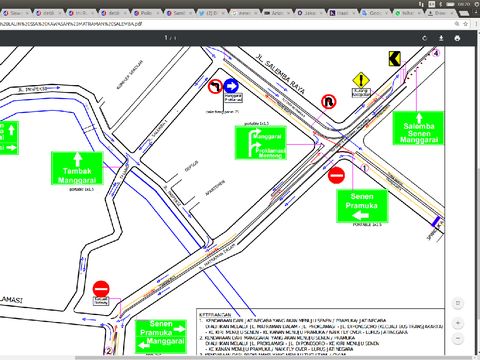Screen dimensions: 480x360
Task: Close the "Hasil" tab
Action: coord(354,13)
